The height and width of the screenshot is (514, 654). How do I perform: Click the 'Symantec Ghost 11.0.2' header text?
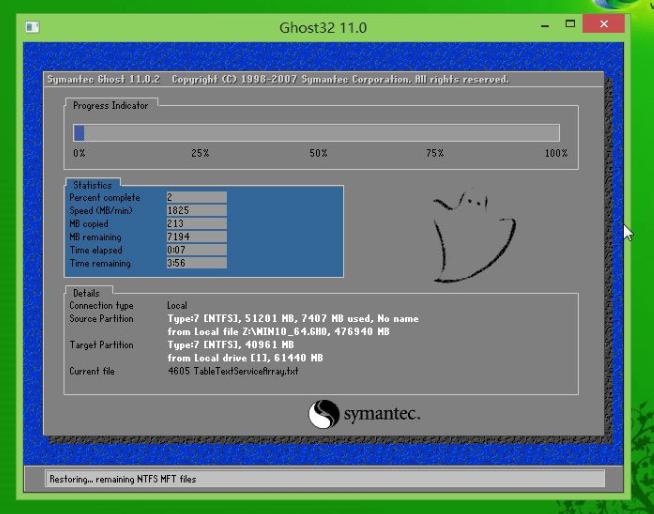pos(103,79)
